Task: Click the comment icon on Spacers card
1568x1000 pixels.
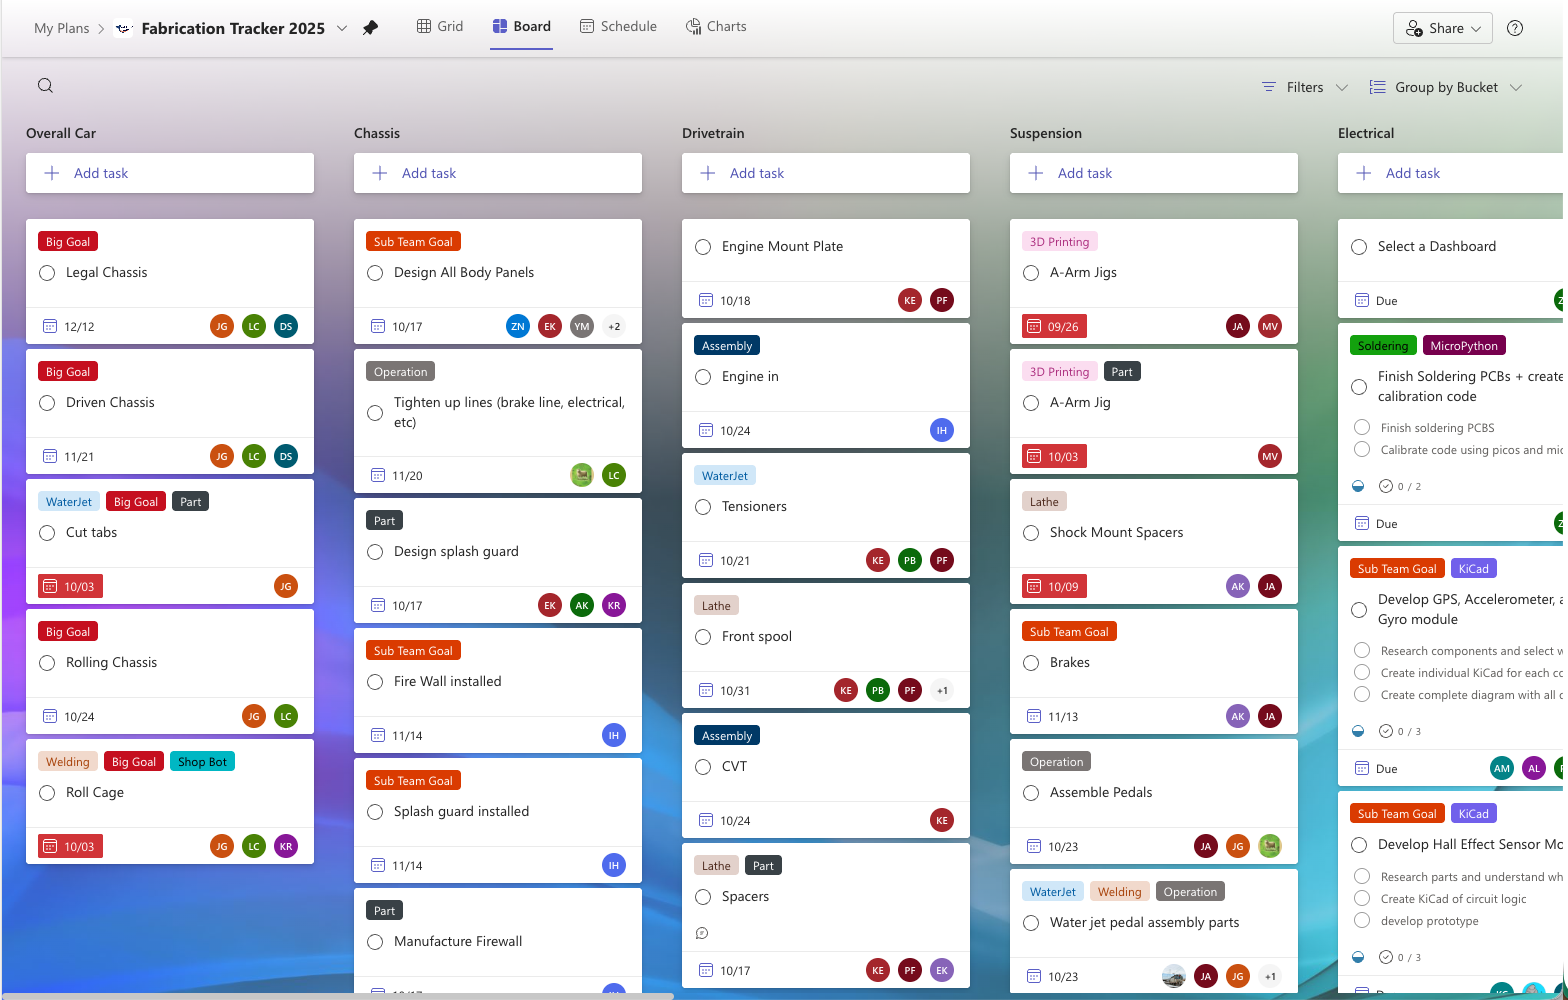Action: [x=702, y=933]
